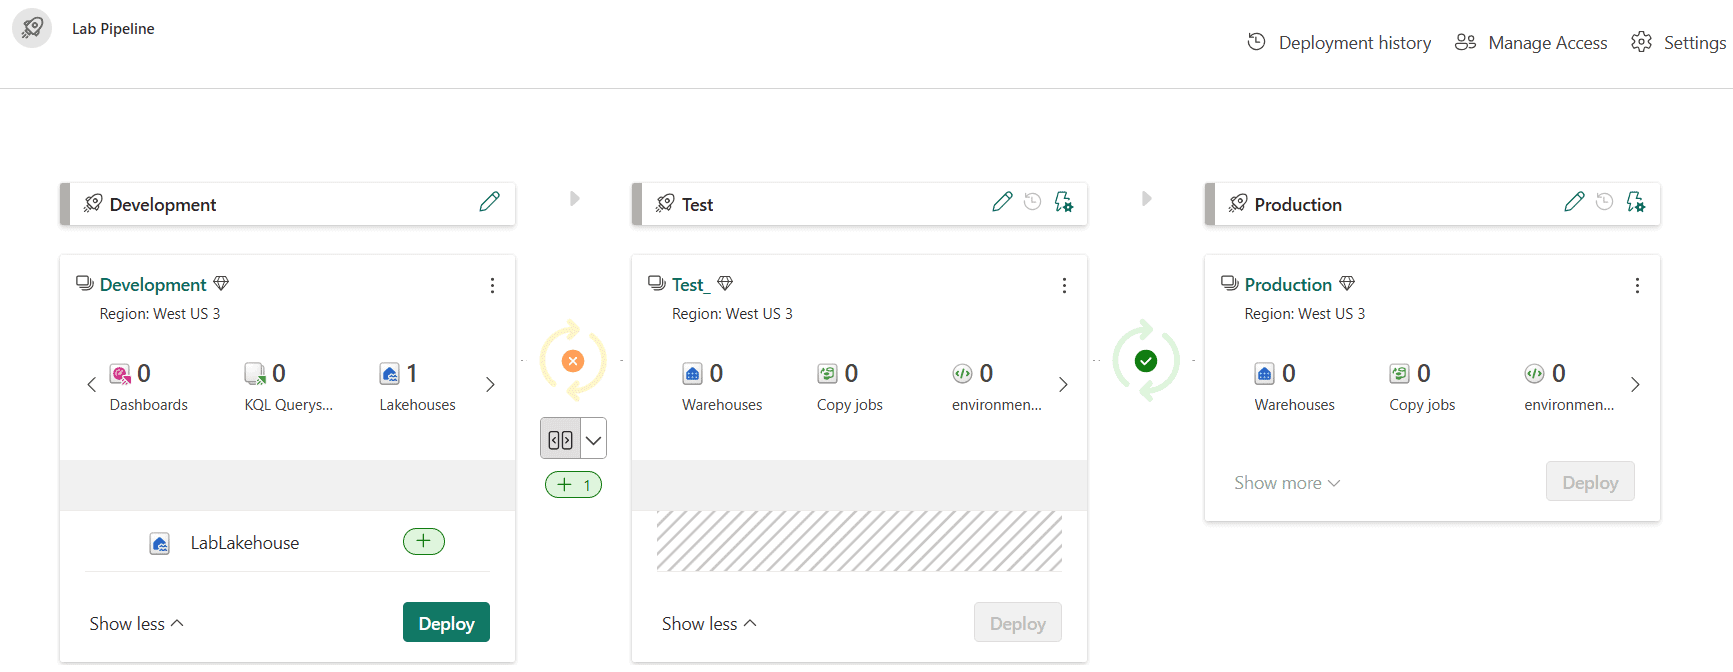Open Manage Access

1531,43
